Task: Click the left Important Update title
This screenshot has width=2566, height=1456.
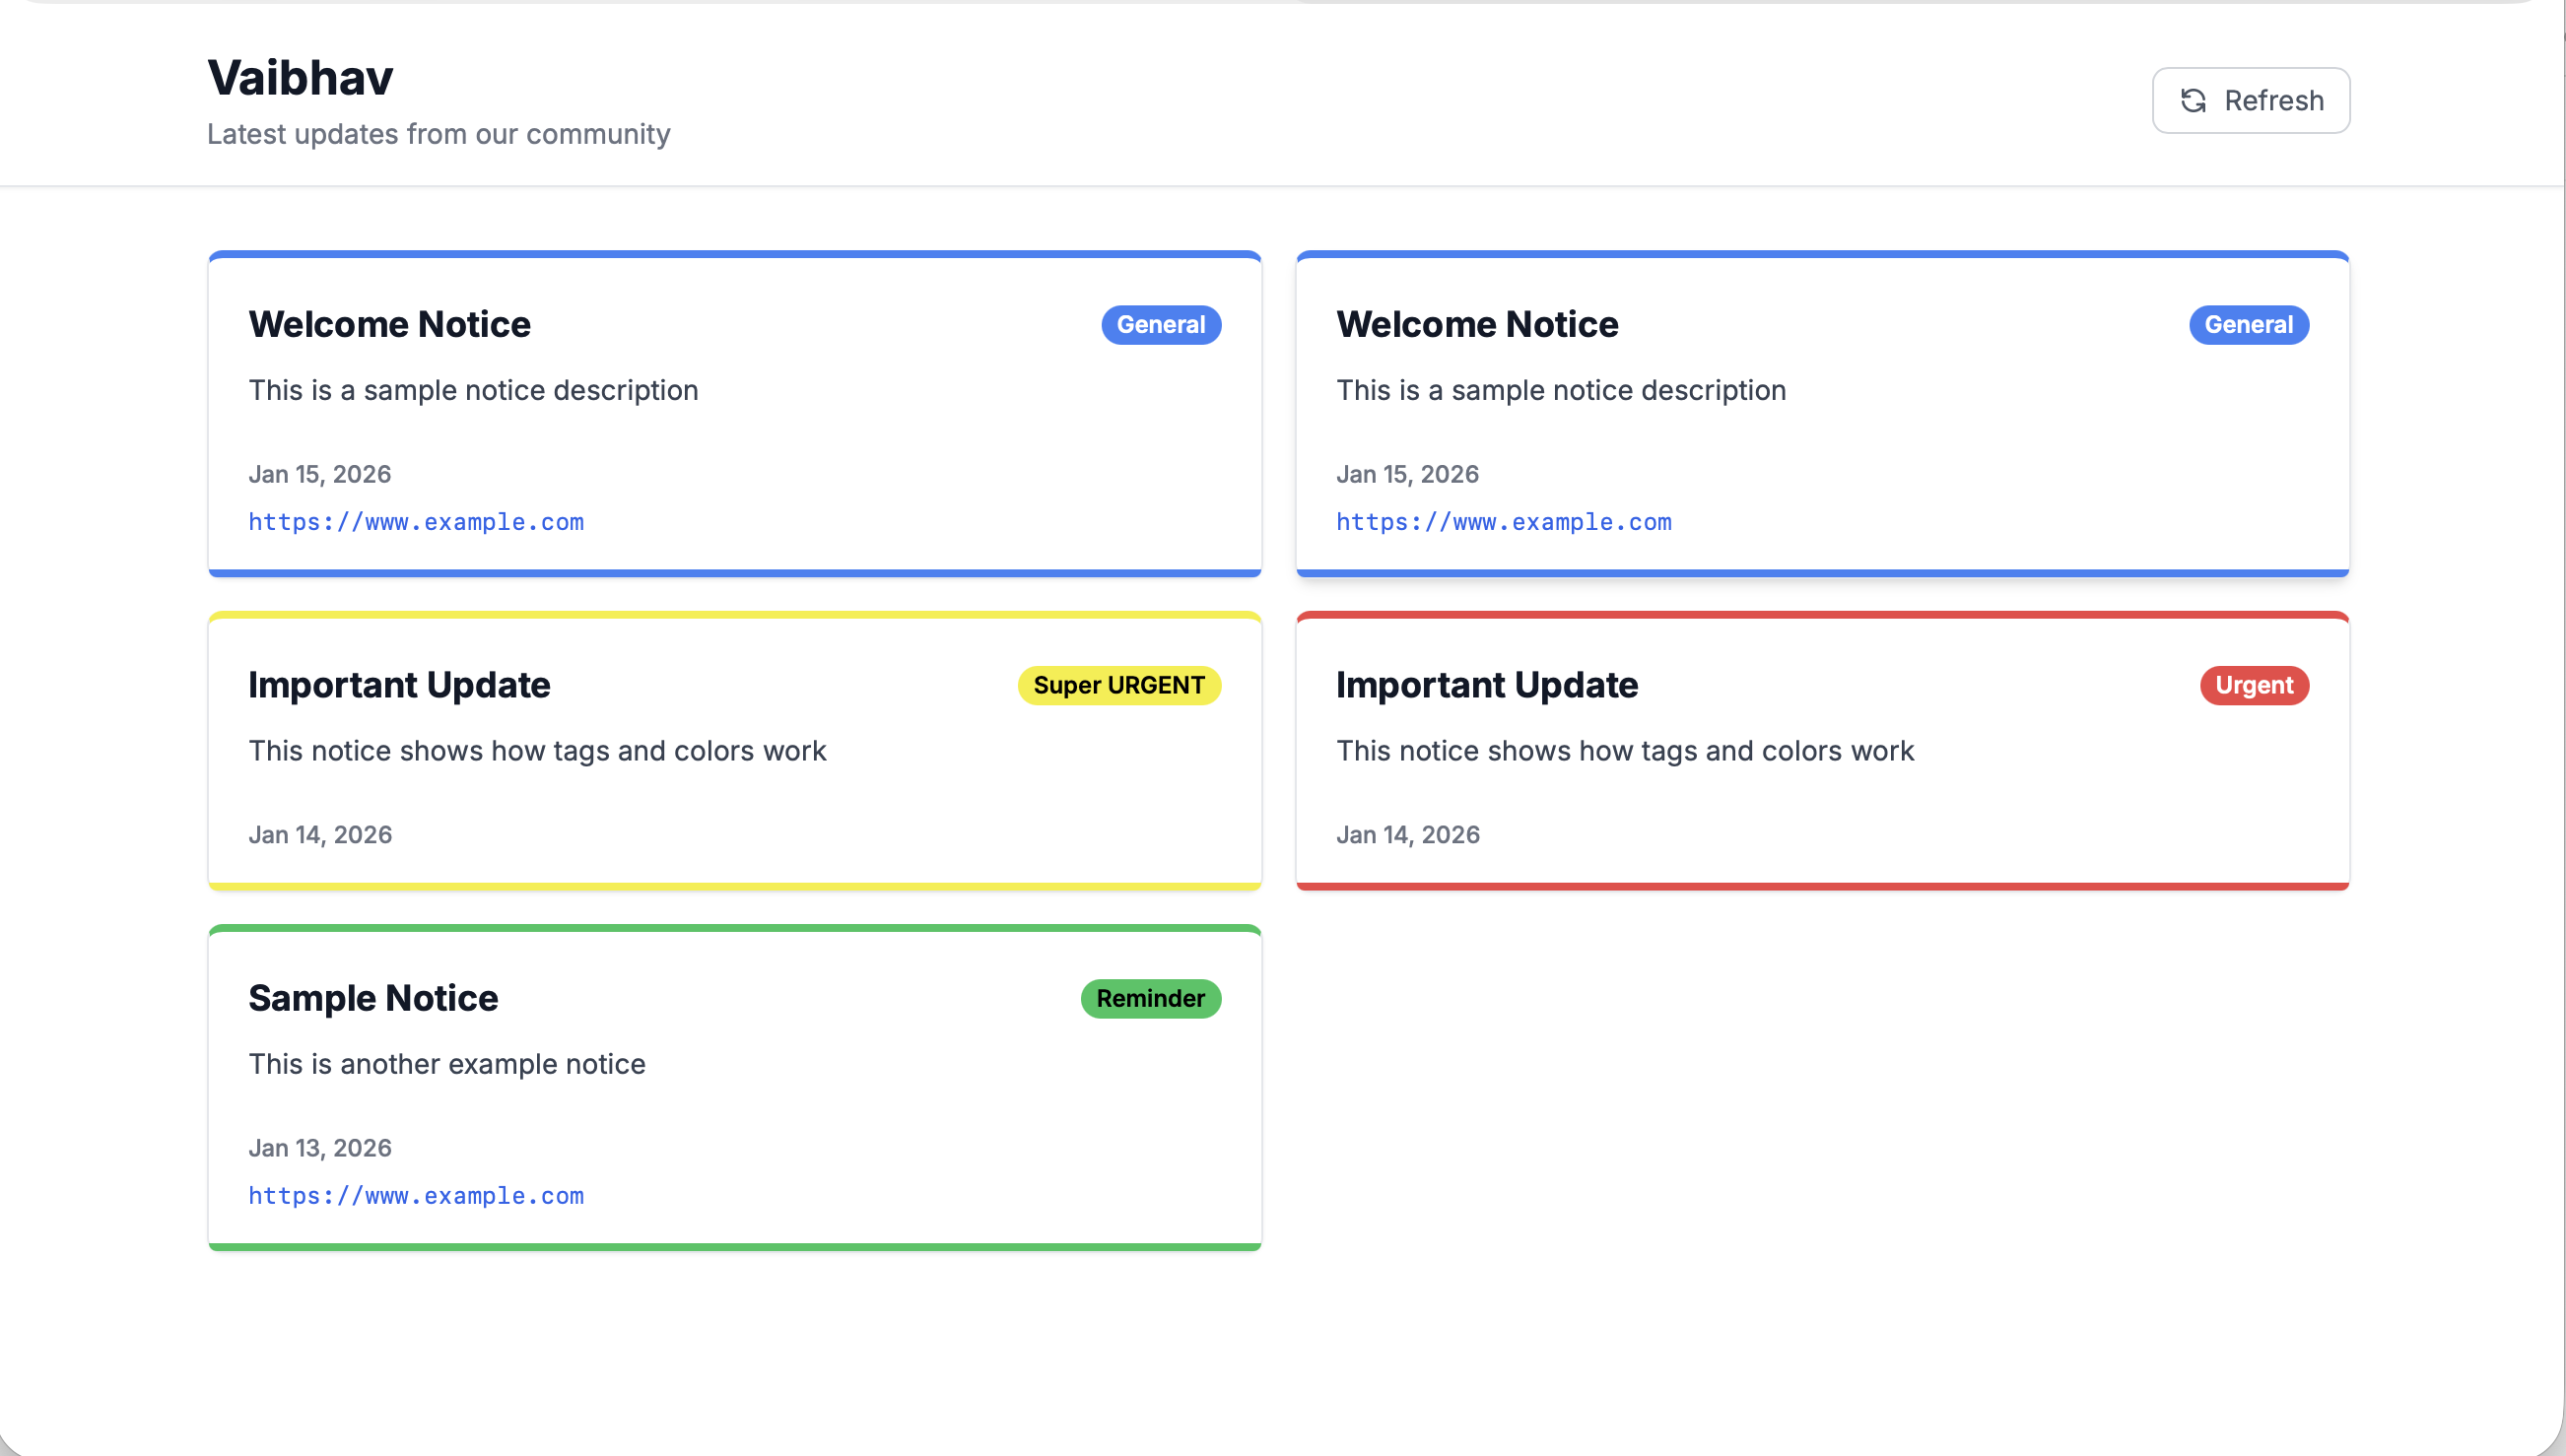Action: click(399, 685)
